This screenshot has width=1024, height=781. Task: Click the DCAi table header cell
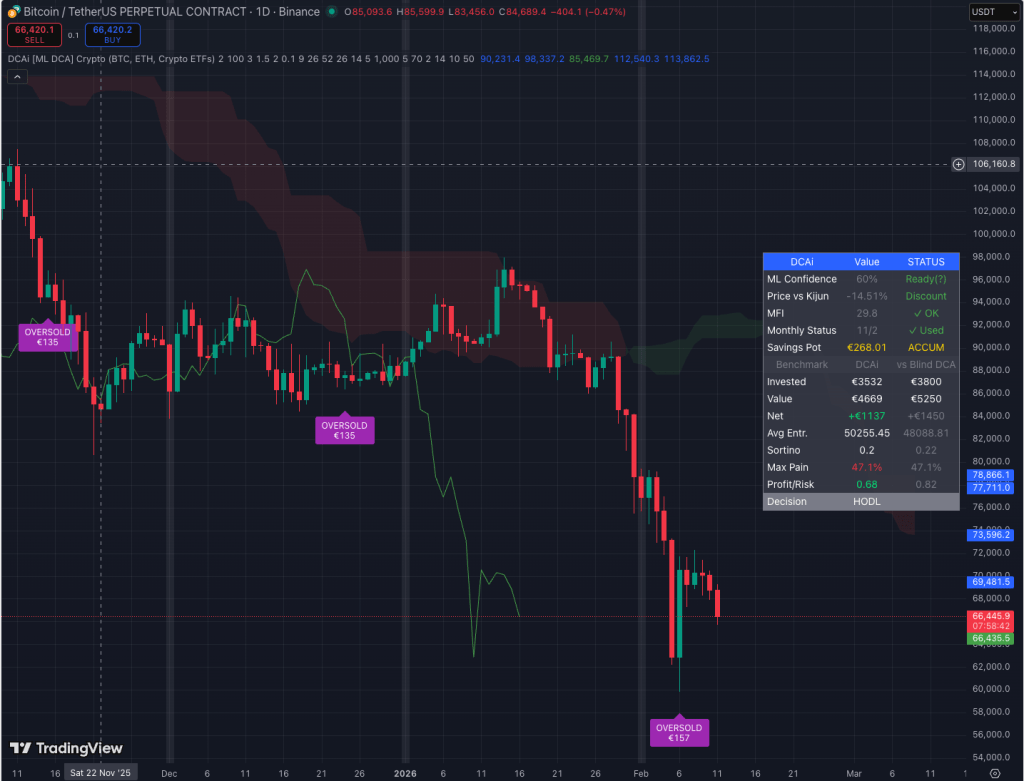click(801, 262)
